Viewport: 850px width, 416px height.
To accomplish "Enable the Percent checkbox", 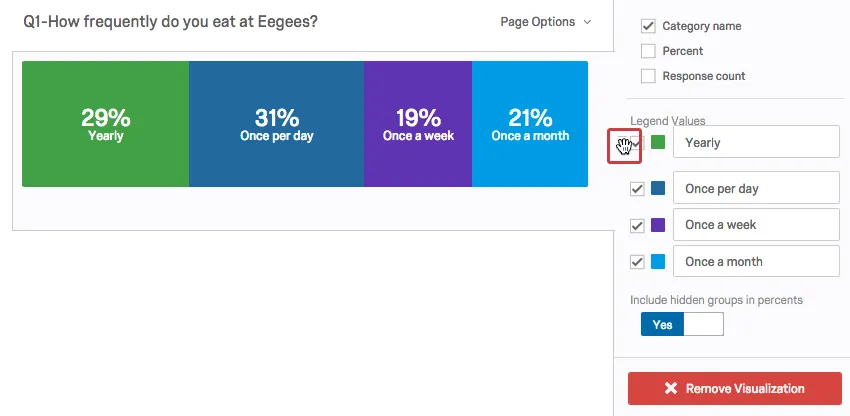I will point(648,51).
